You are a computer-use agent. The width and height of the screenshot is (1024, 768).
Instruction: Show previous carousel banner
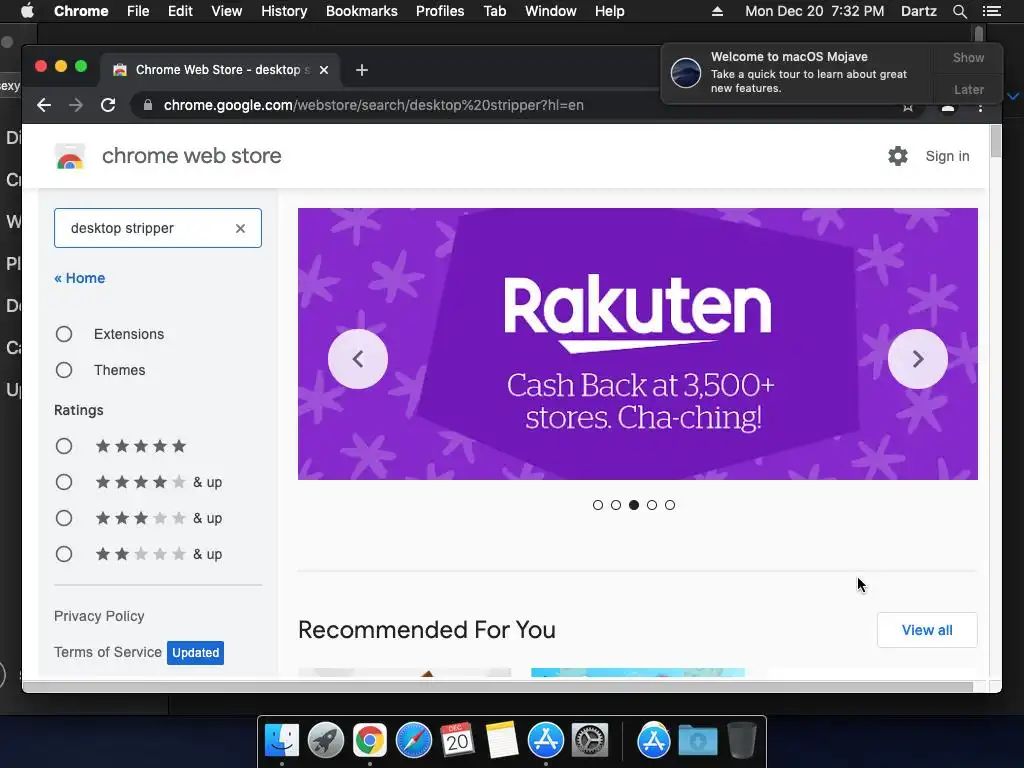coord(358,359)
